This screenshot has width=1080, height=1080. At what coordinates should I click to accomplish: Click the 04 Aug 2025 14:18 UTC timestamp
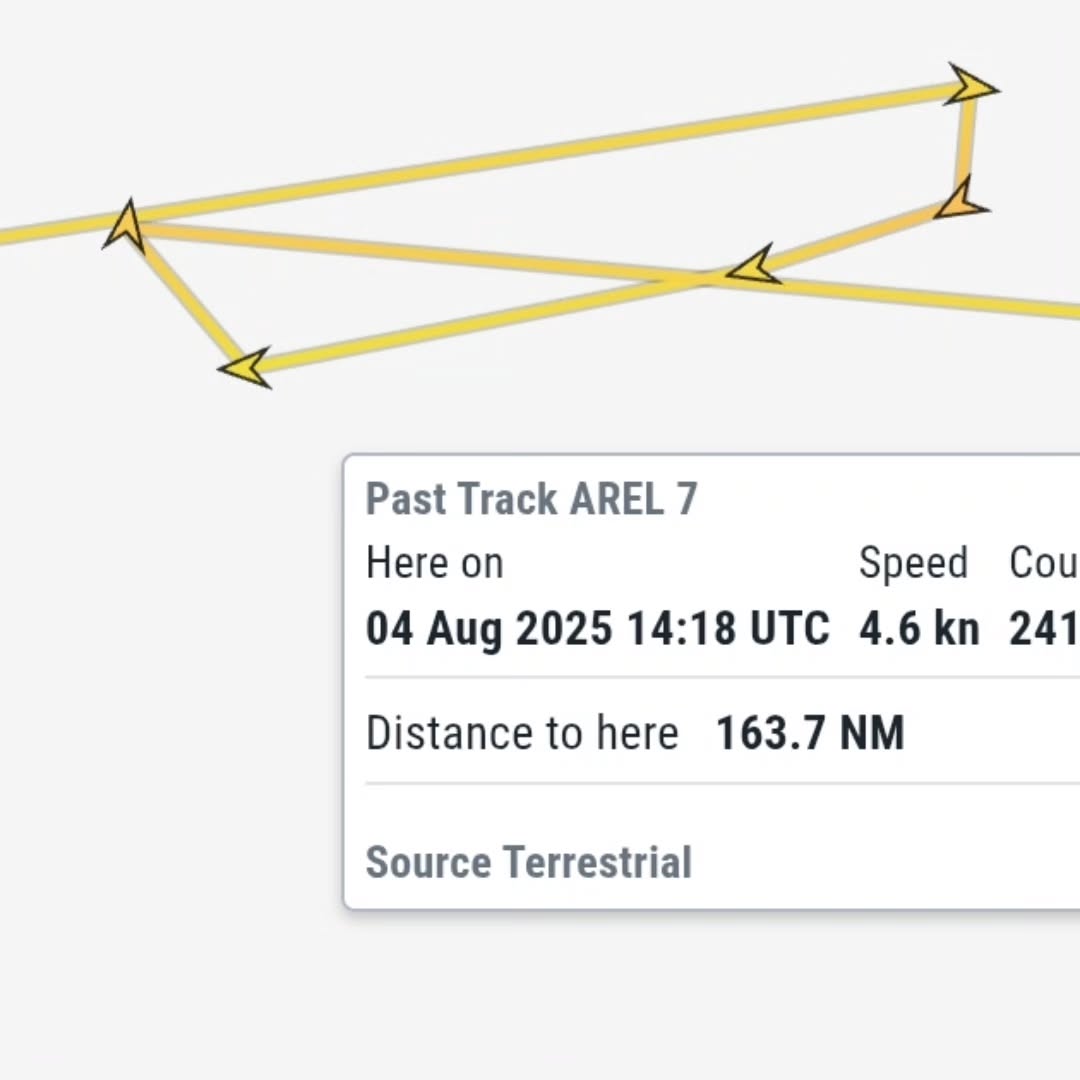click(597, 629)
